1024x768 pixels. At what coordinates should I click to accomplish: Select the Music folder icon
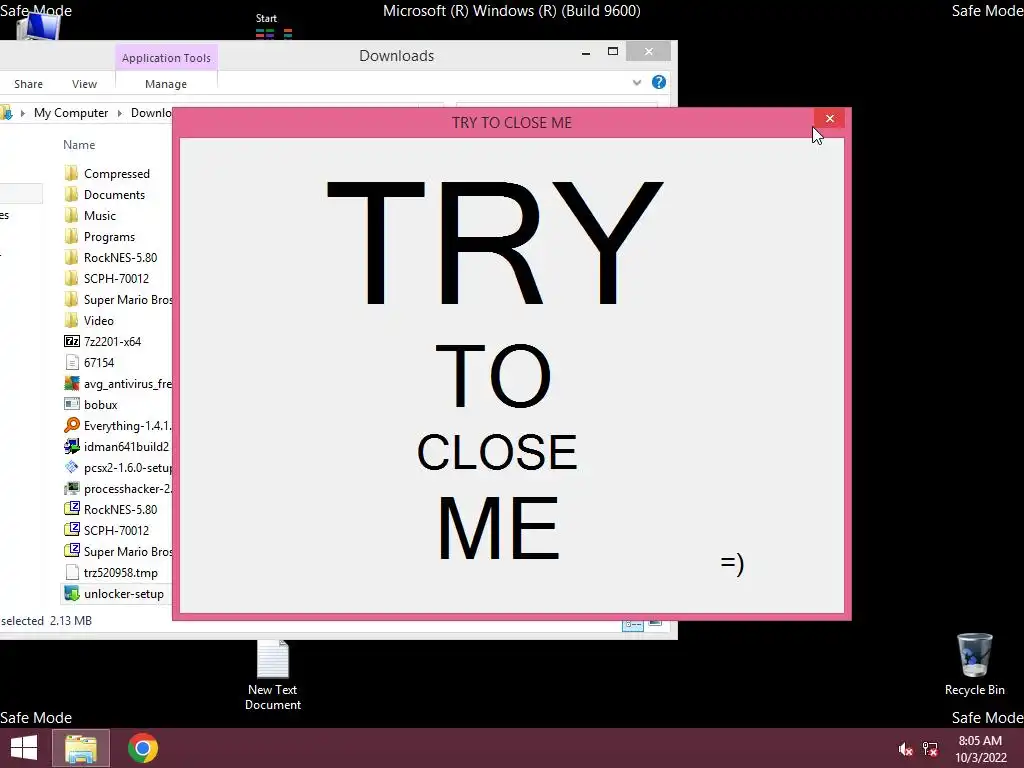pyautogui.click(x=72, y=216)
